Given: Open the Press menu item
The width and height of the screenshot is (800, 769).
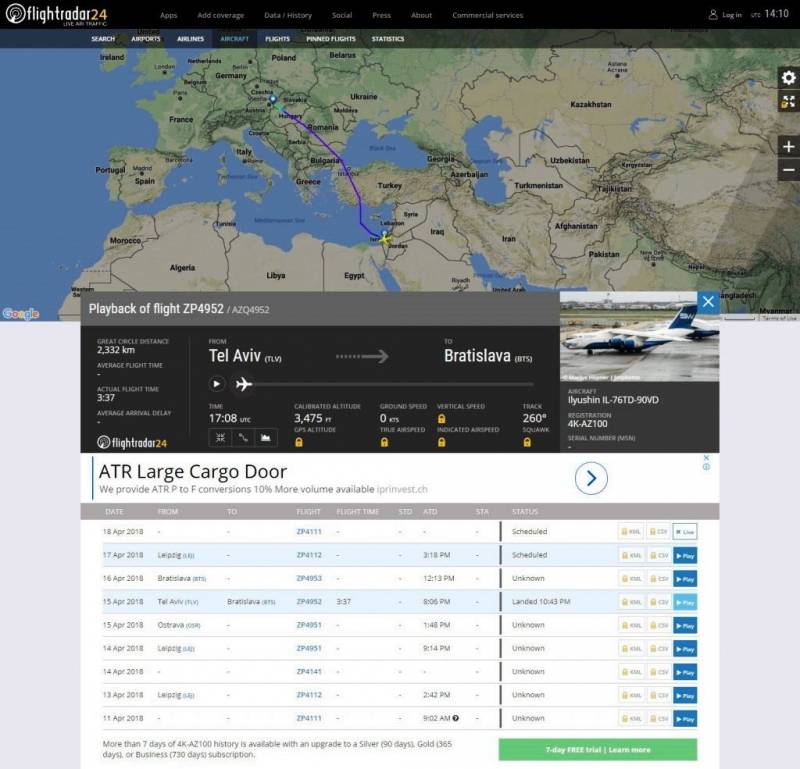Looking at the screenshot, I should pos(381,15).
